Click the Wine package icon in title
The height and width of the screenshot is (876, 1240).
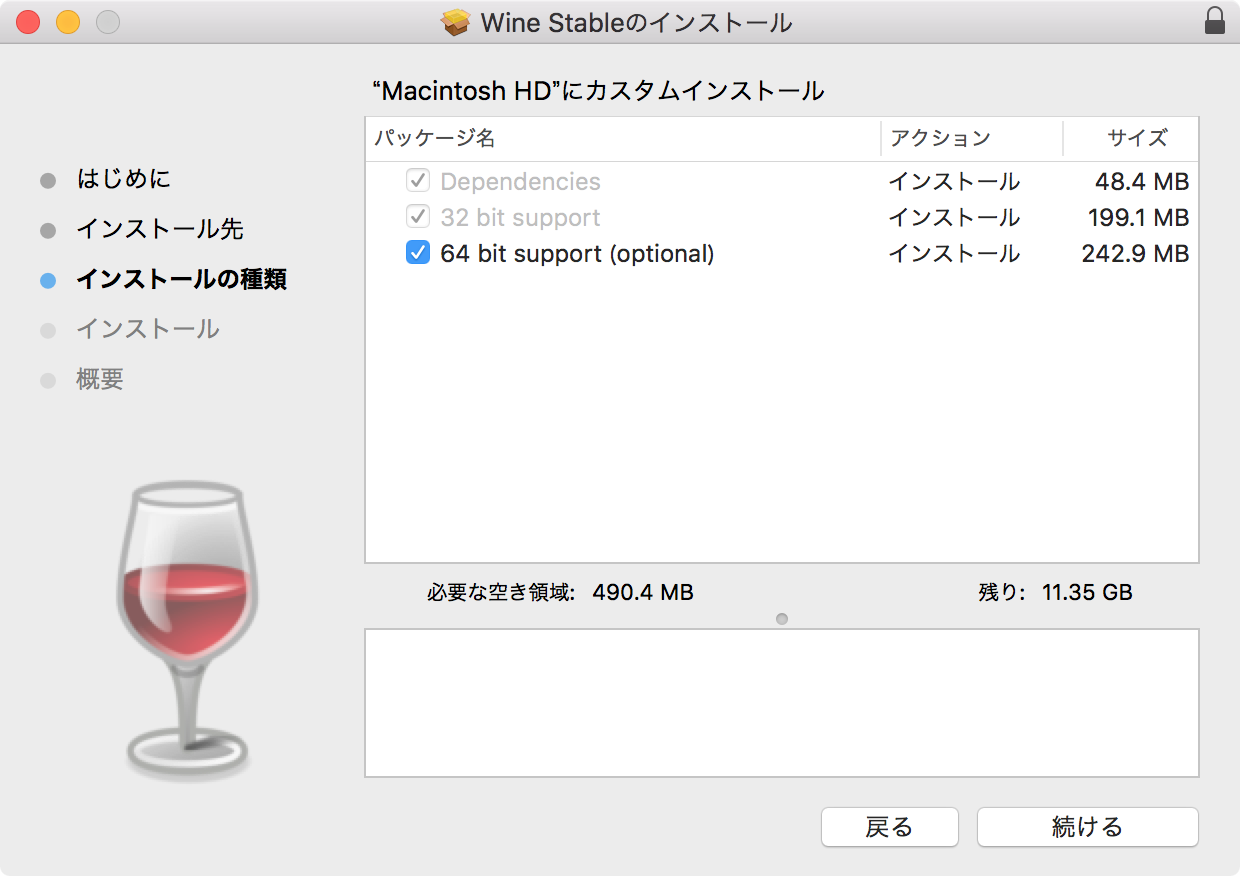point(456,22)
